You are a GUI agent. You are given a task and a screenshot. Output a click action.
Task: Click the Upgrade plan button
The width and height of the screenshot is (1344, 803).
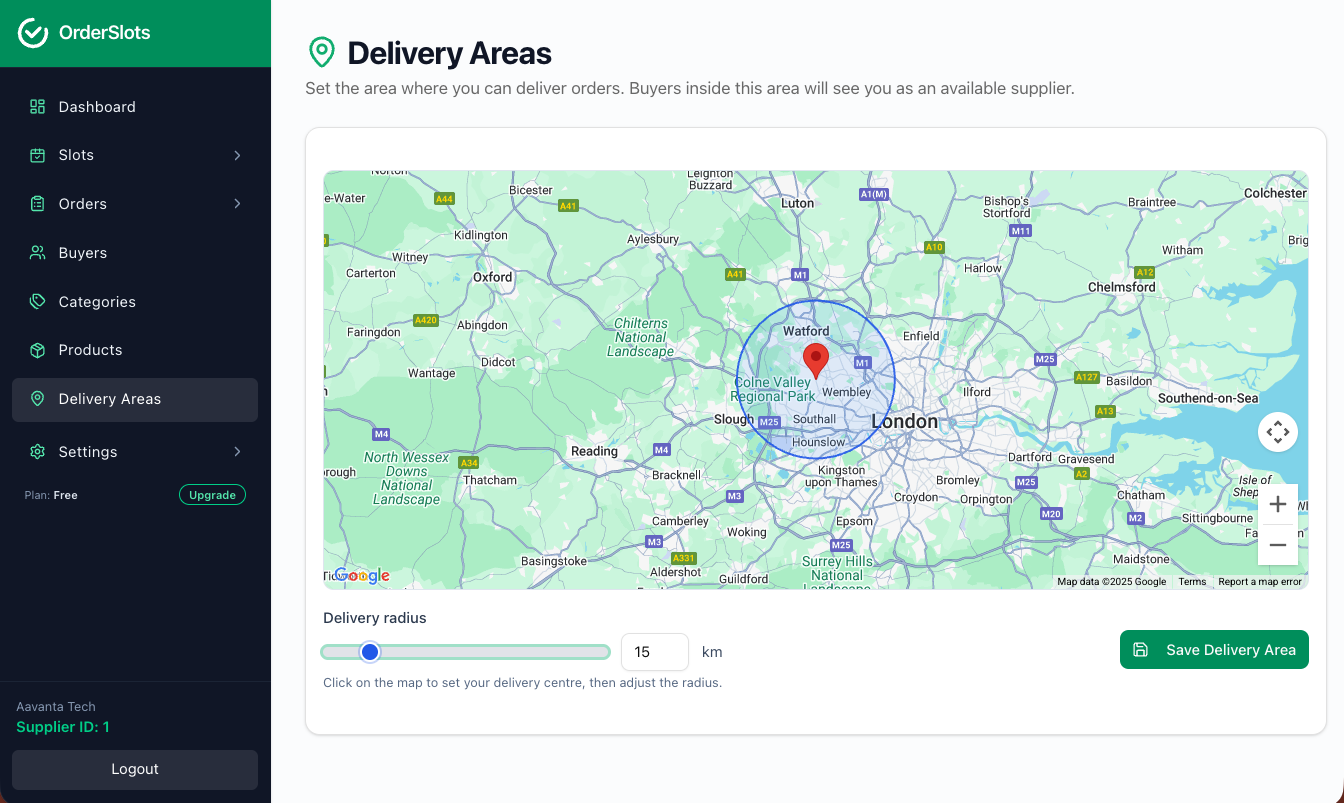click(212, 494)
